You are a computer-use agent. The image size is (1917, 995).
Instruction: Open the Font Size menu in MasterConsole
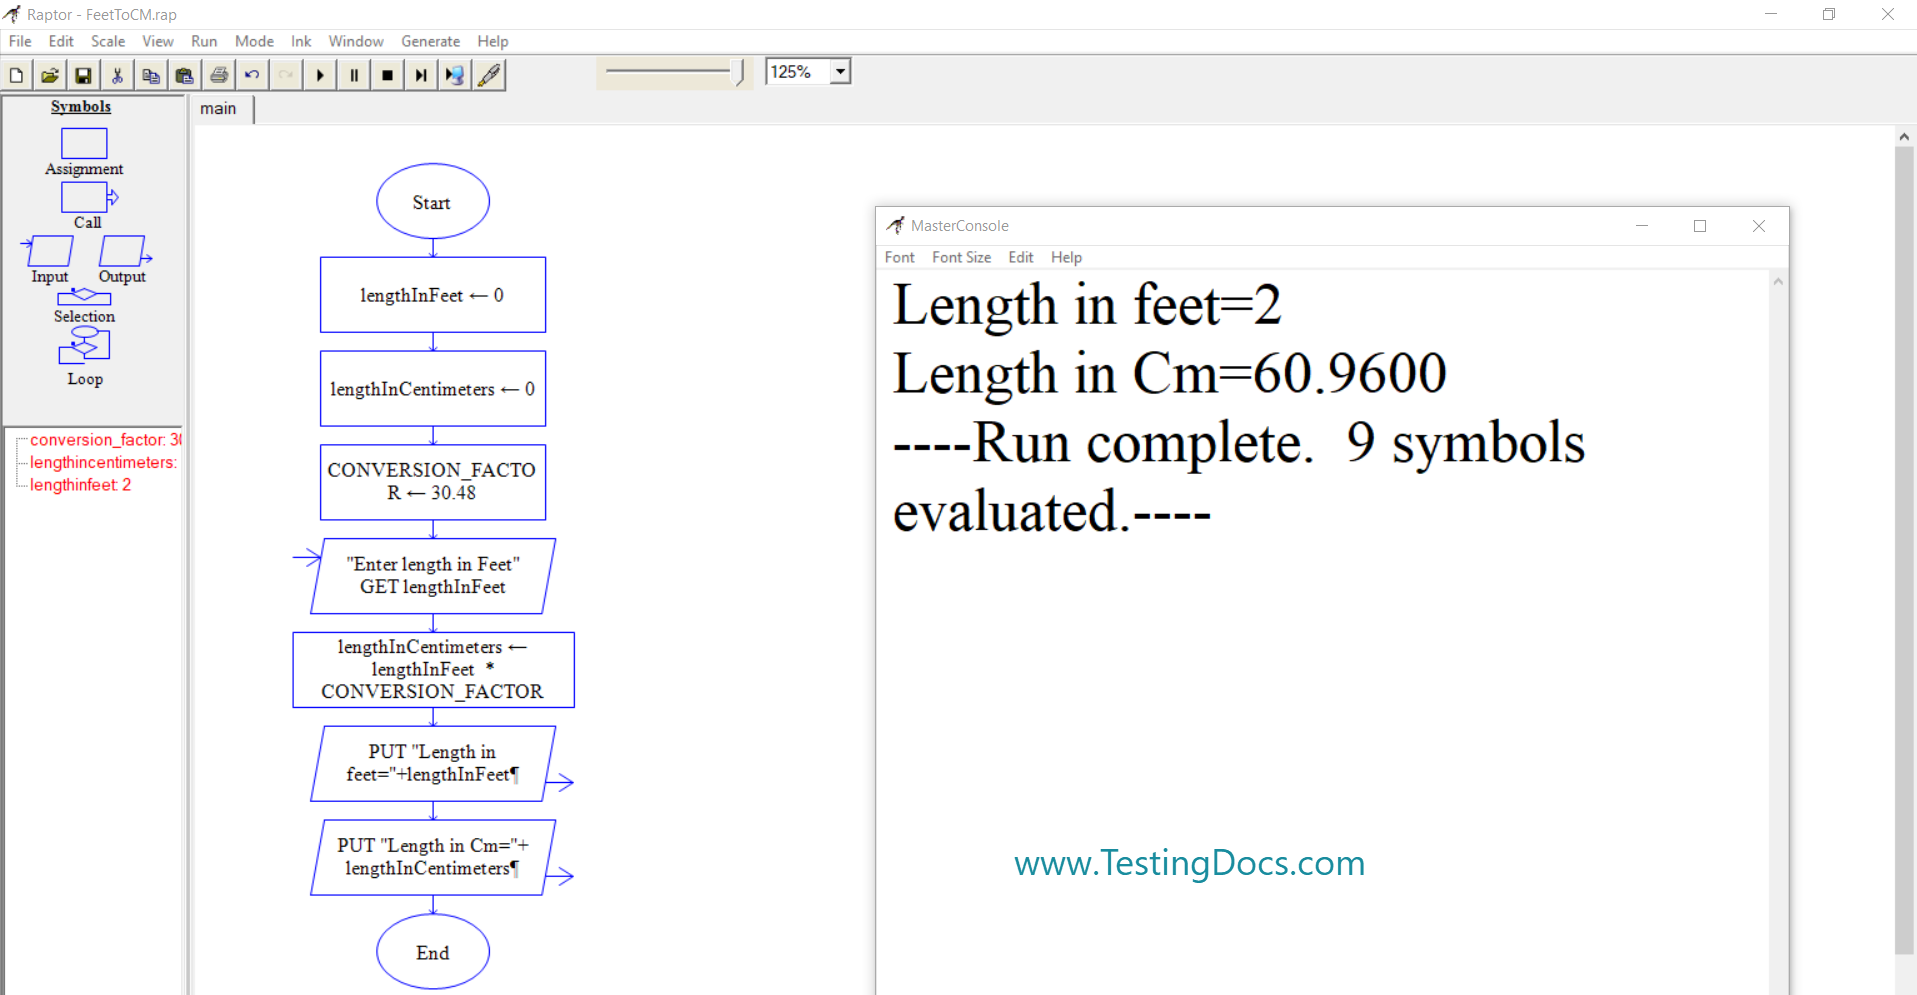point(961,257)
